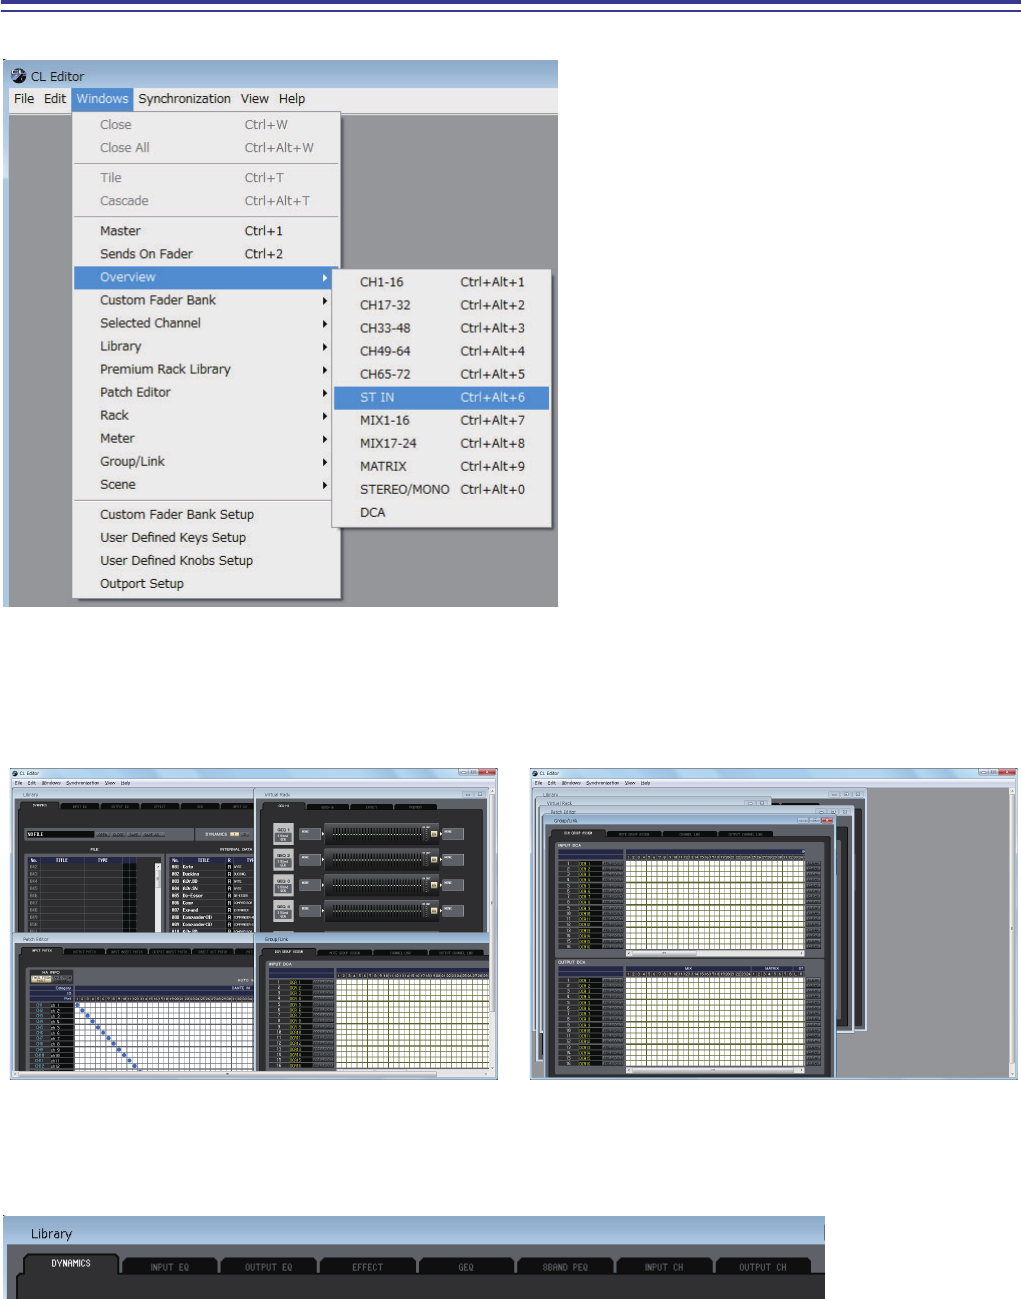This screenshot has width=1021, height=1299.
Task: Expand the Library submenu in Windows menu
Action: point(206,346)
